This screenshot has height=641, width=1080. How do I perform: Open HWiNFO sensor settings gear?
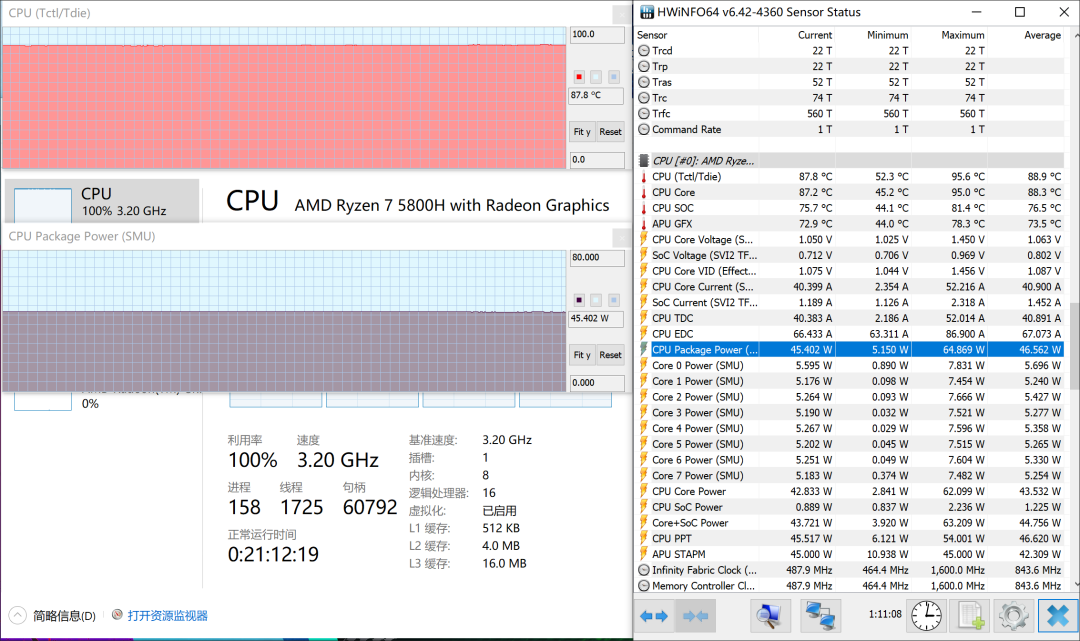point(1013,616)
